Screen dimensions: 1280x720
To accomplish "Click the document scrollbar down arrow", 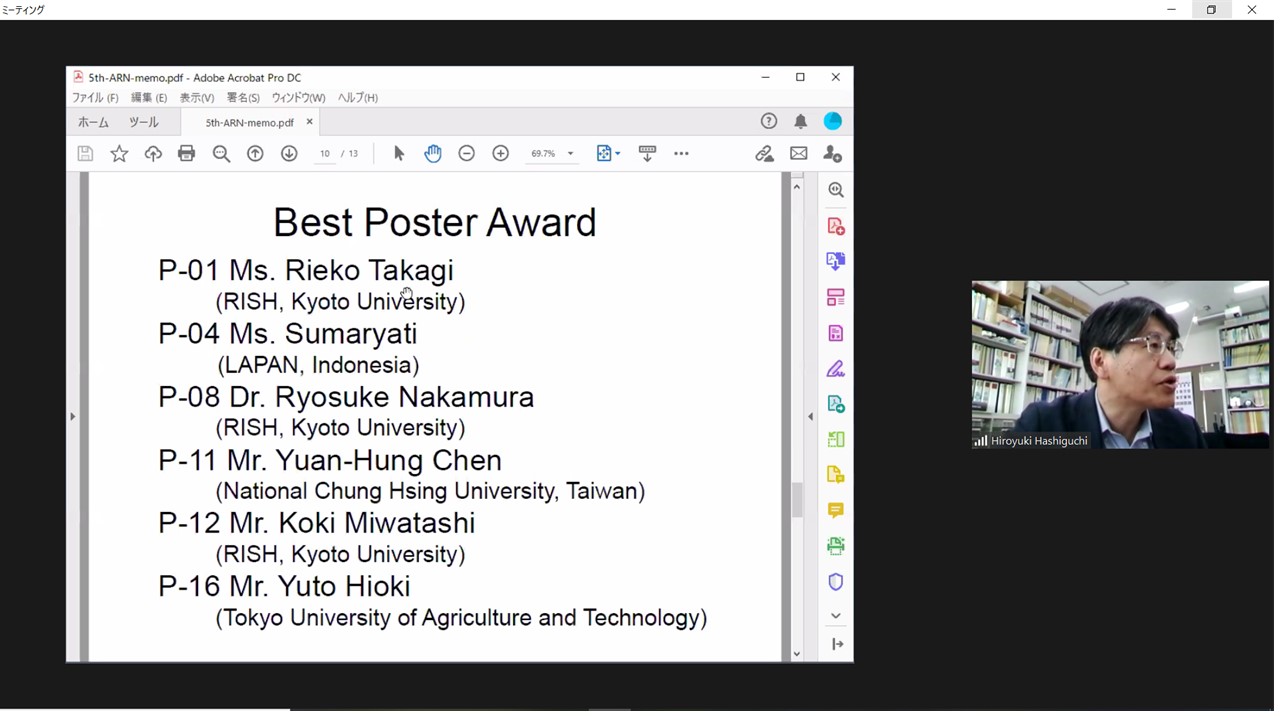I will click(797, 654).
